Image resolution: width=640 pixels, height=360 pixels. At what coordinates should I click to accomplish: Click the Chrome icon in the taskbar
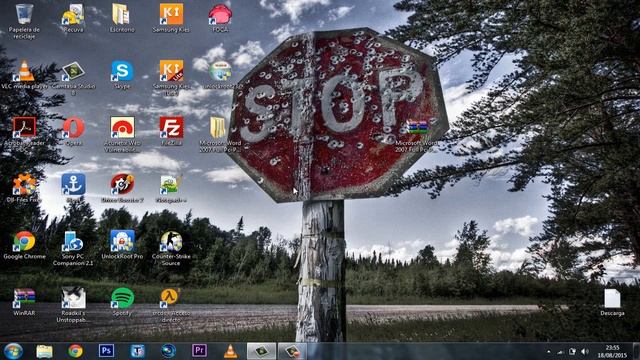(x=75, y=351)
